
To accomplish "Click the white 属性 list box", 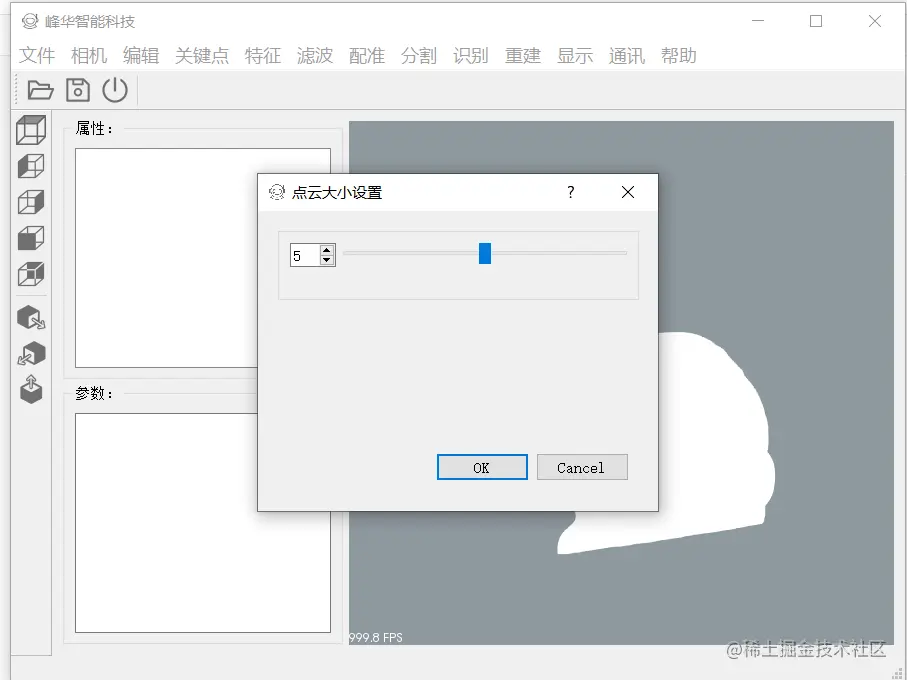I will tap(202, 258).
